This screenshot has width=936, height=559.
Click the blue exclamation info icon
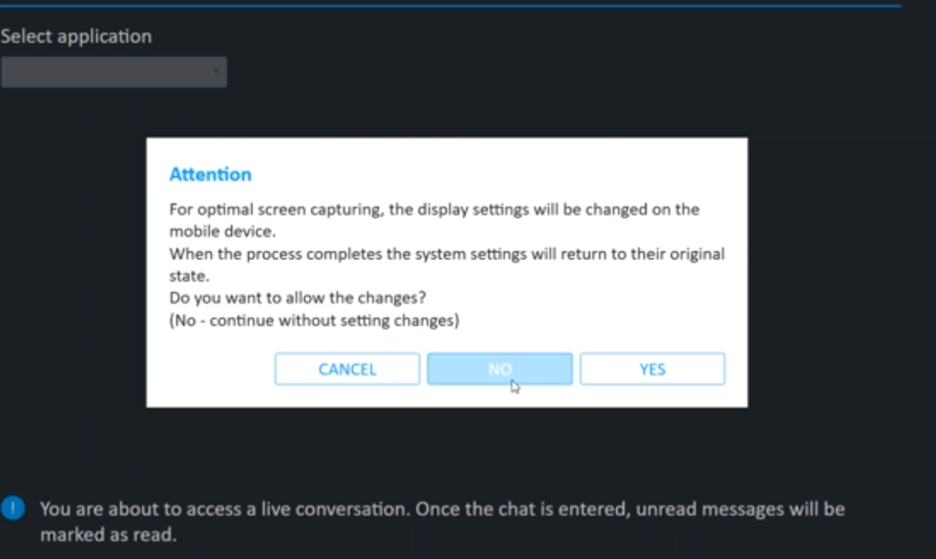click(13, 508)
